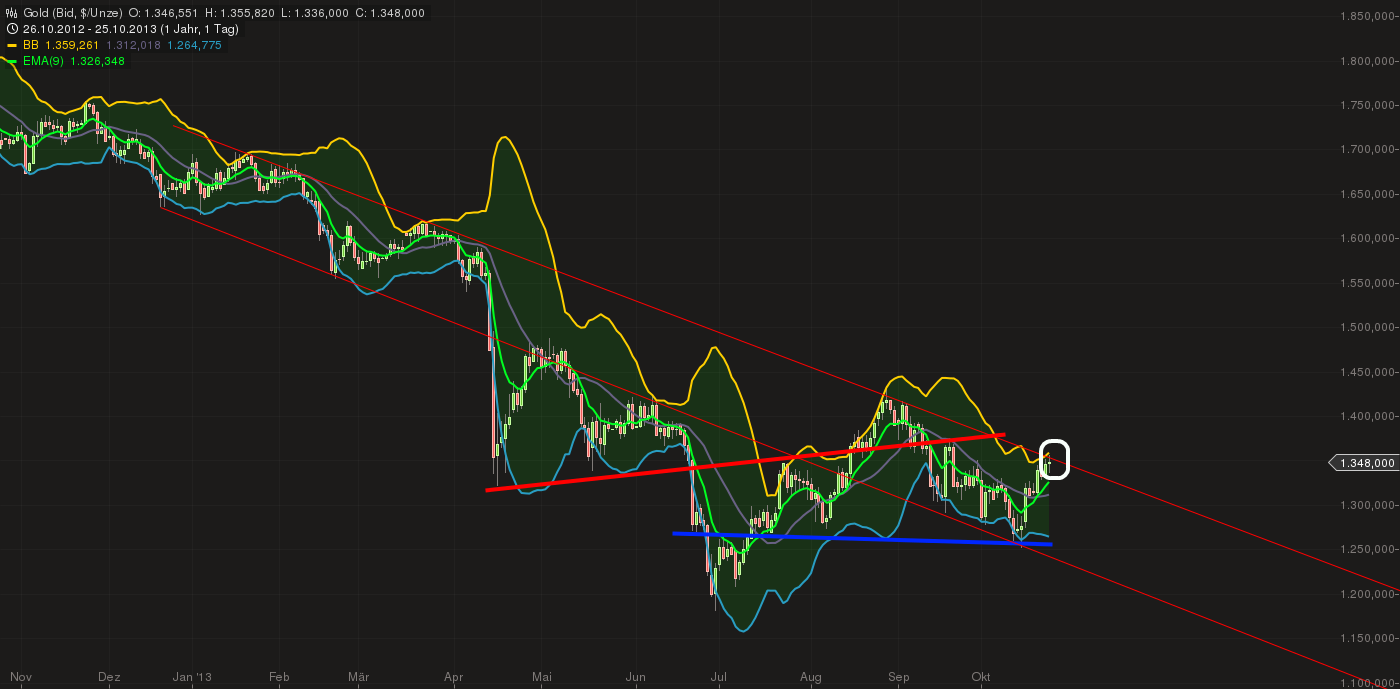Click the 'Mai' month label on time axis
This screenshot has height=689, width=1400.
(542, 677)
